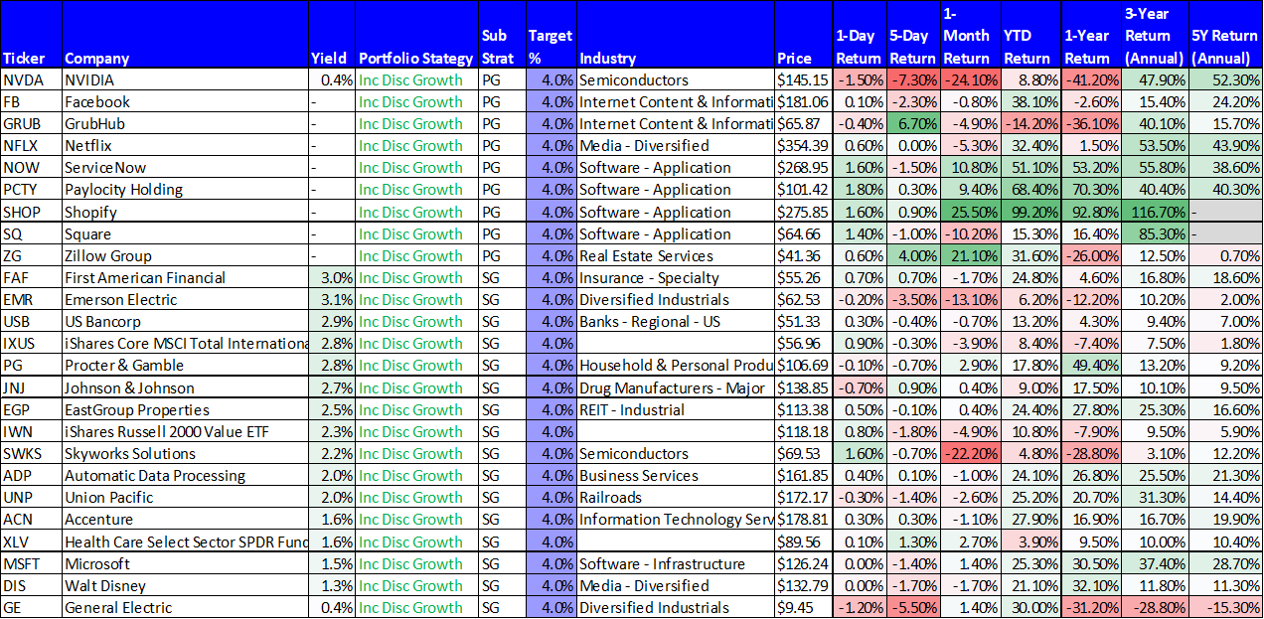Select the Microsoft company cell
The height and width of the screenshot is (619, 1264).
click(x=185, y=564)
